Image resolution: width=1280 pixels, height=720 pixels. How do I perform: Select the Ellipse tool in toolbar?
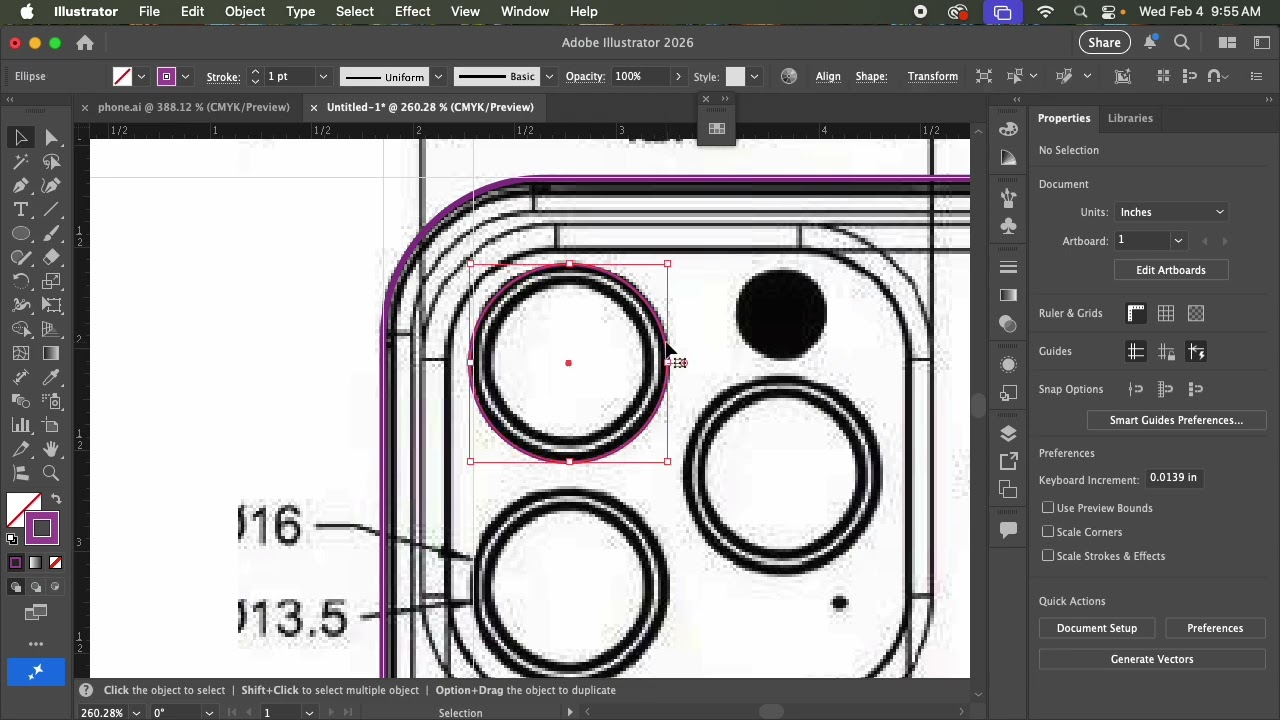click(21, 233)
